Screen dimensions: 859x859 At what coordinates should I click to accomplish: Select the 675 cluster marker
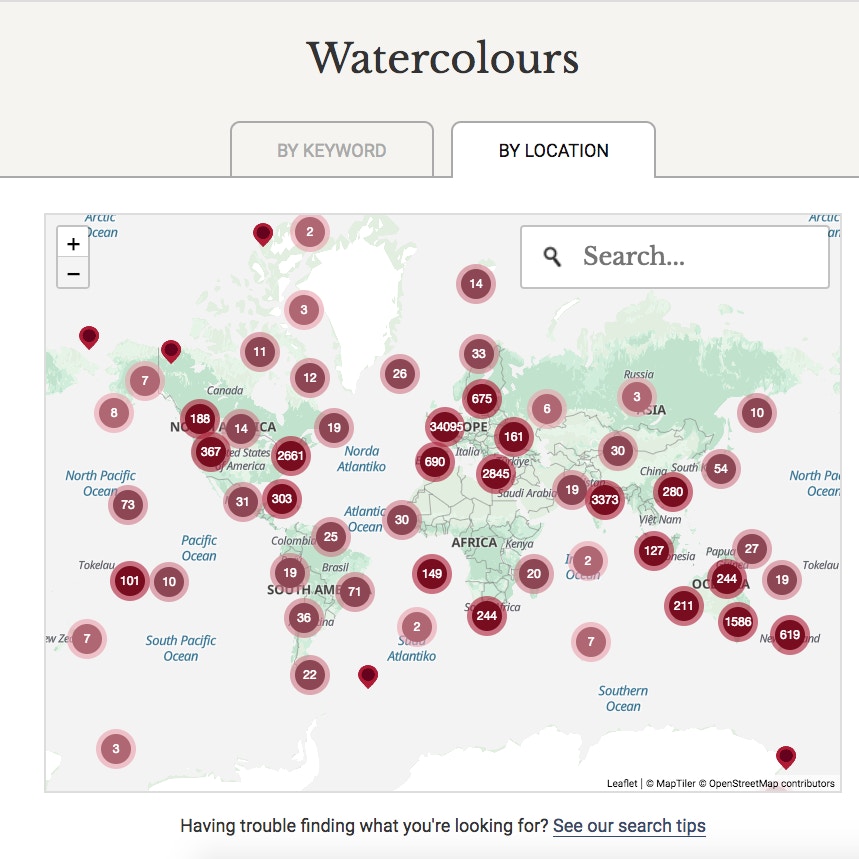point(482,398)
